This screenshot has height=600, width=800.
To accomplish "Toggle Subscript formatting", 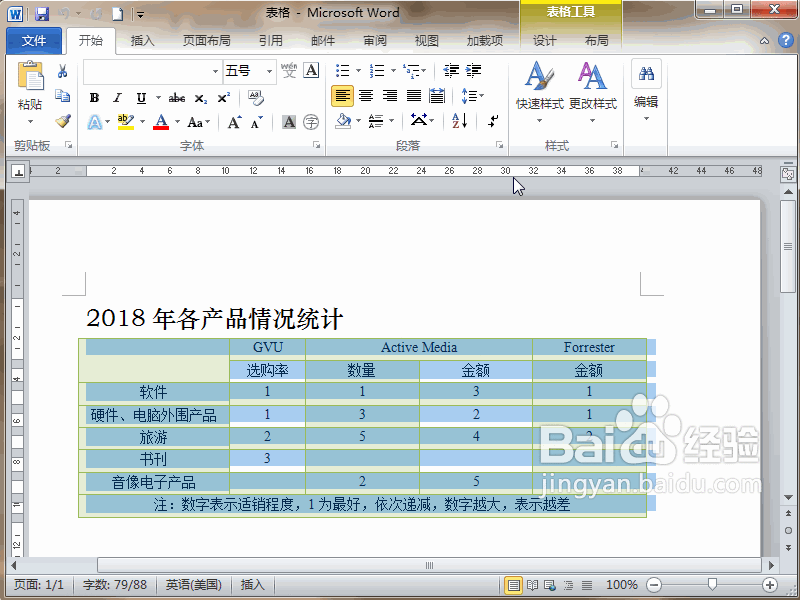I will 201,97.
